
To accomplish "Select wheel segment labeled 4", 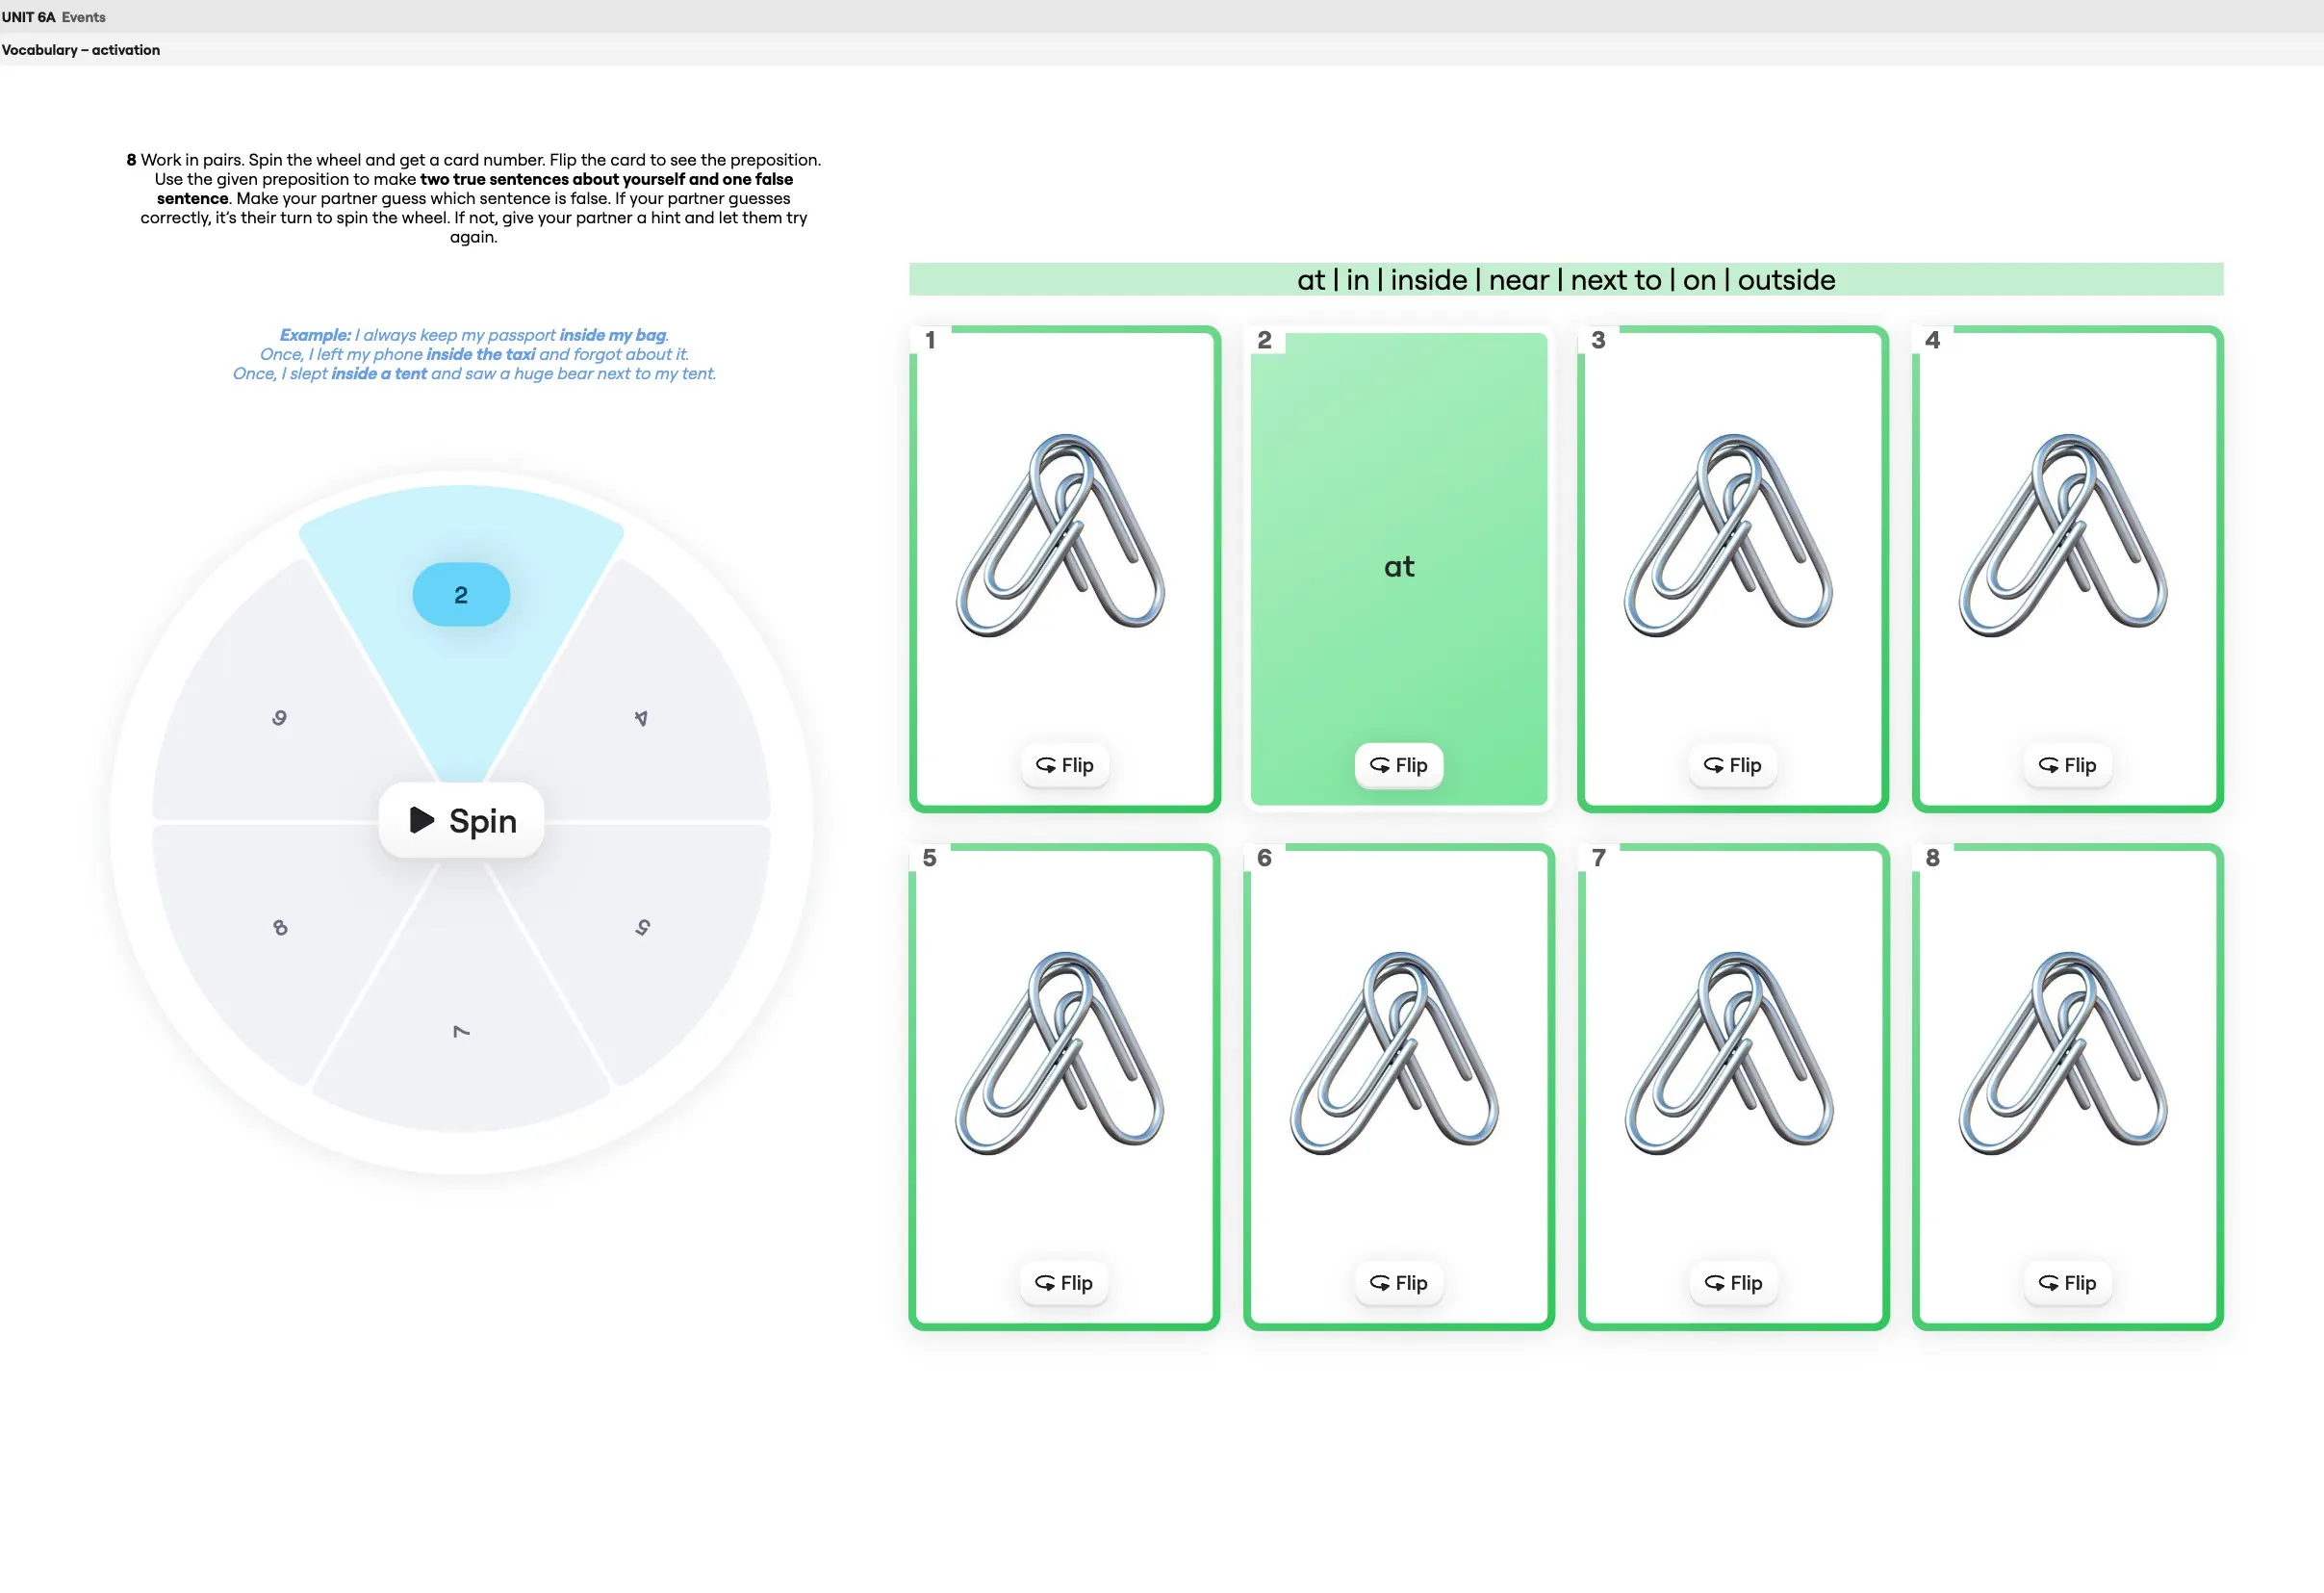I will tap(641, 718).
